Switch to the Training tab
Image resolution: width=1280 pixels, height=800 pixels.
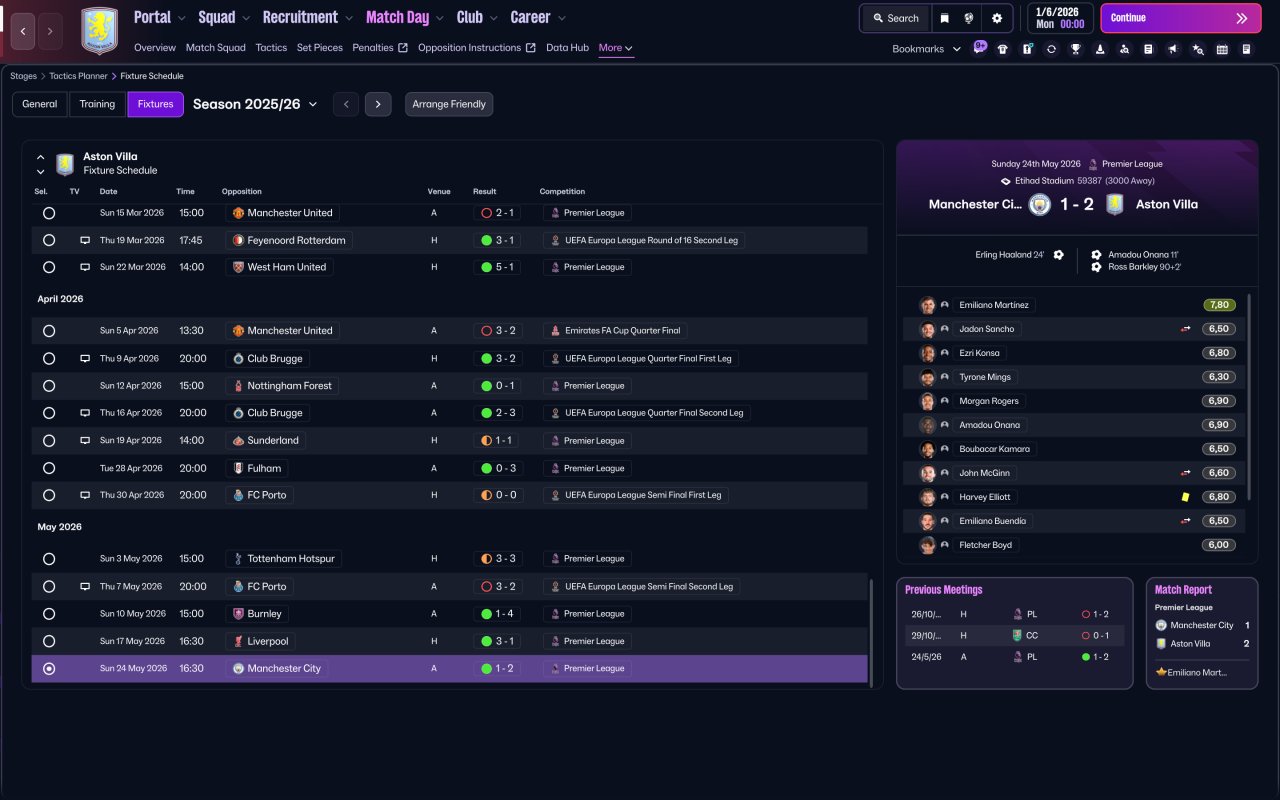[98, 104]
